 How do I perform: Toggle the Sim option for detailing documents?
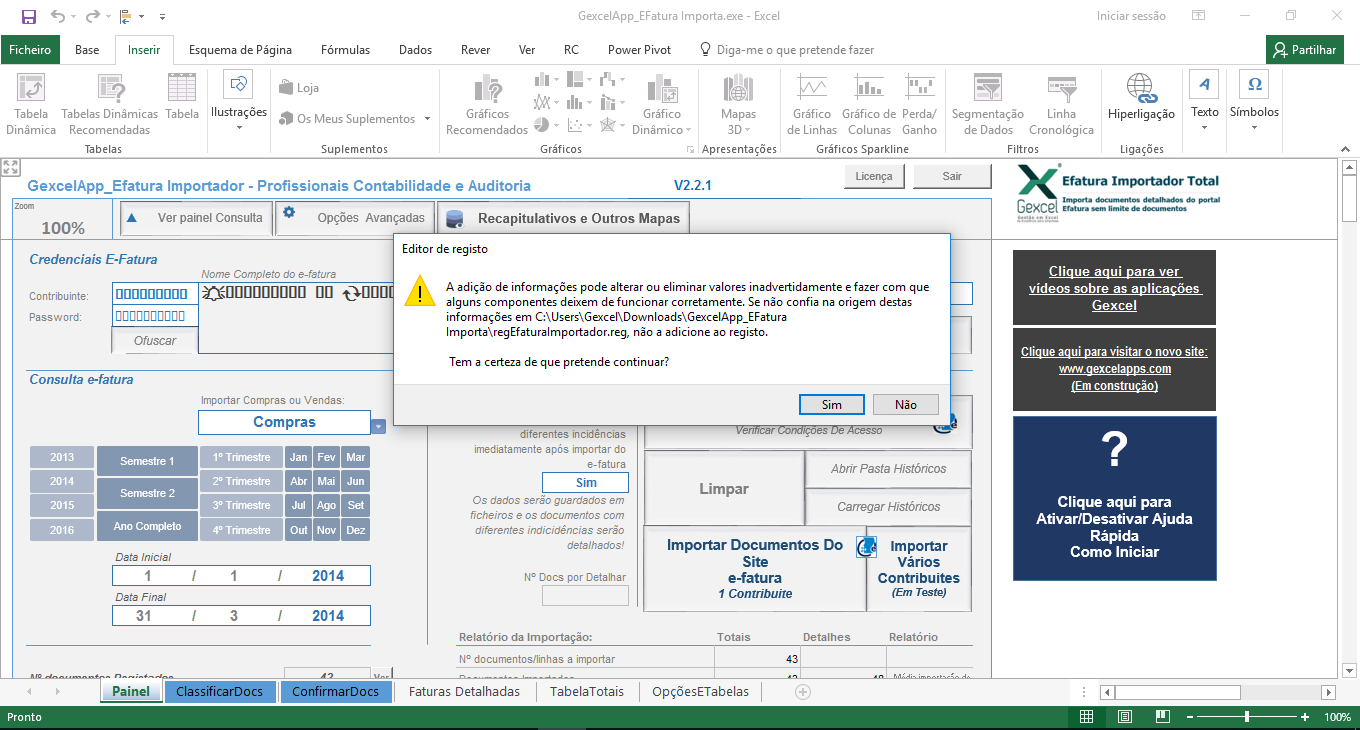pos(586,482)
